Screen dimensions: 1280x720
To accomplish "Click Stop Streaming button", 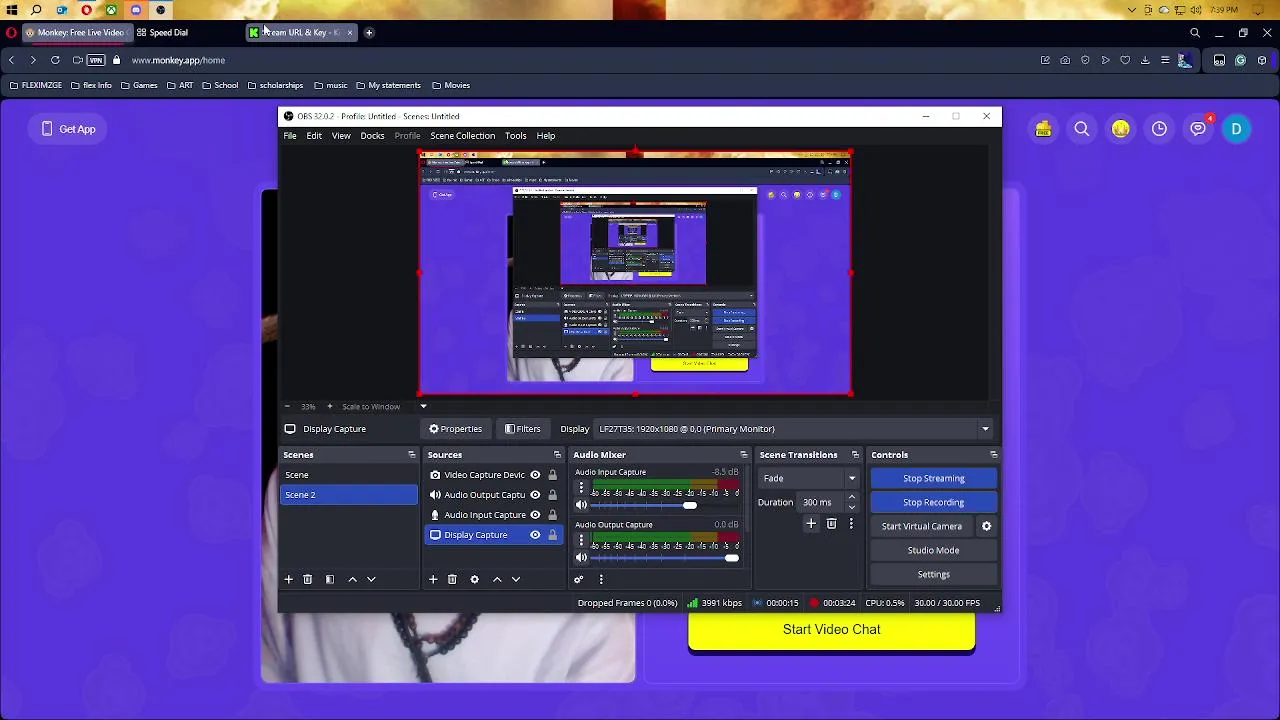I will 933,478.
